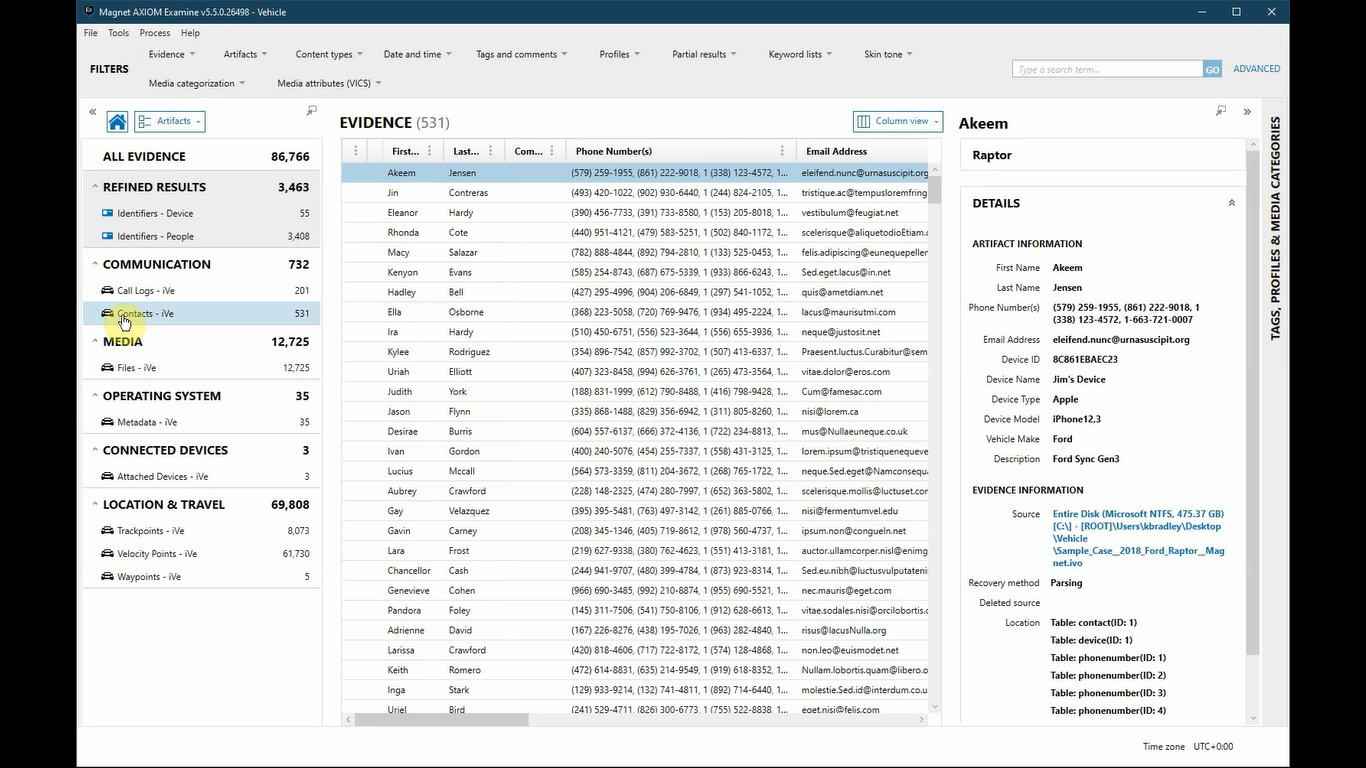Collapse the COMMUNICATION section

tap(95, 264)
